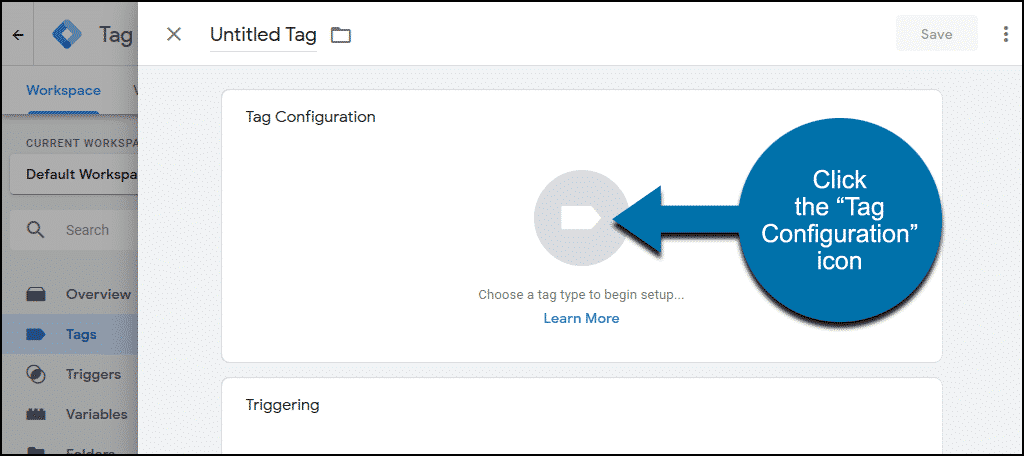Edit the Untitled Tag name field
1024x456 pixels.
[x=263, y=35]
